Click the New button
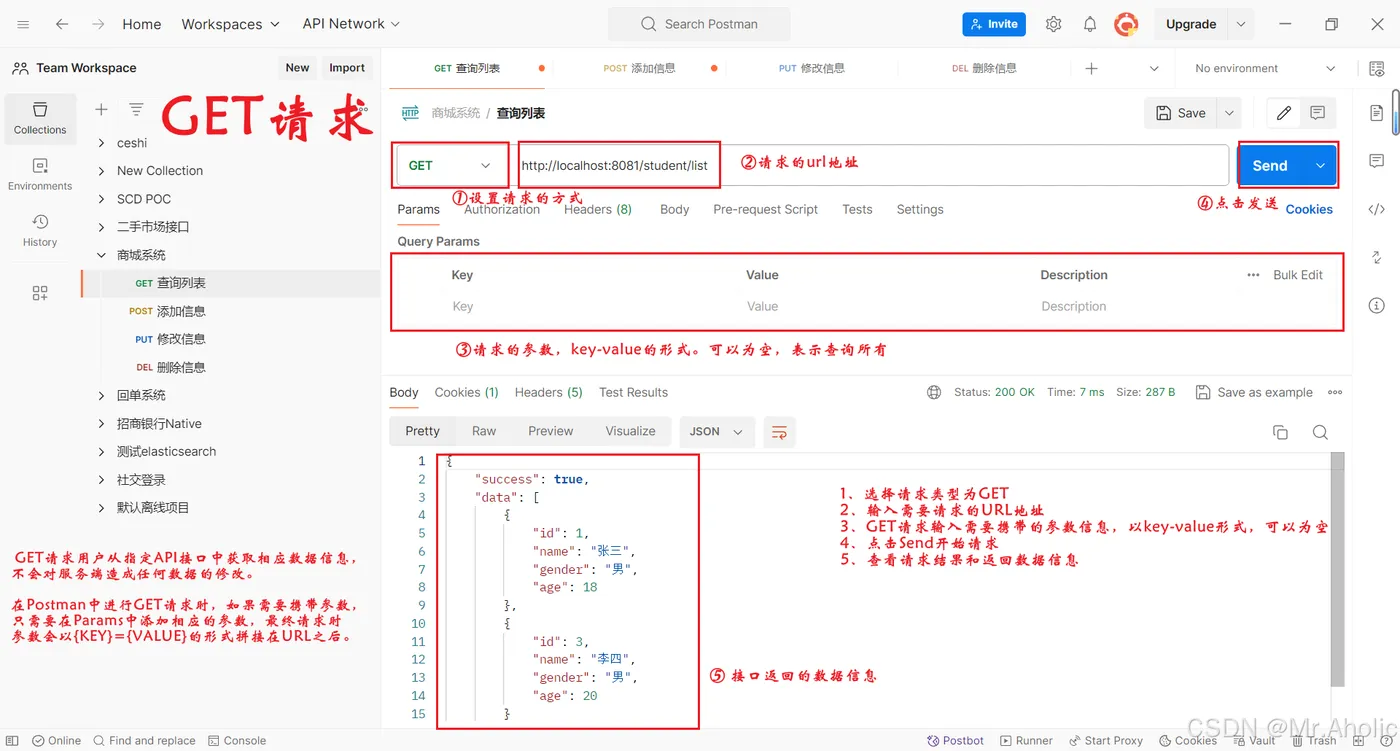 [x=297, y=68]
